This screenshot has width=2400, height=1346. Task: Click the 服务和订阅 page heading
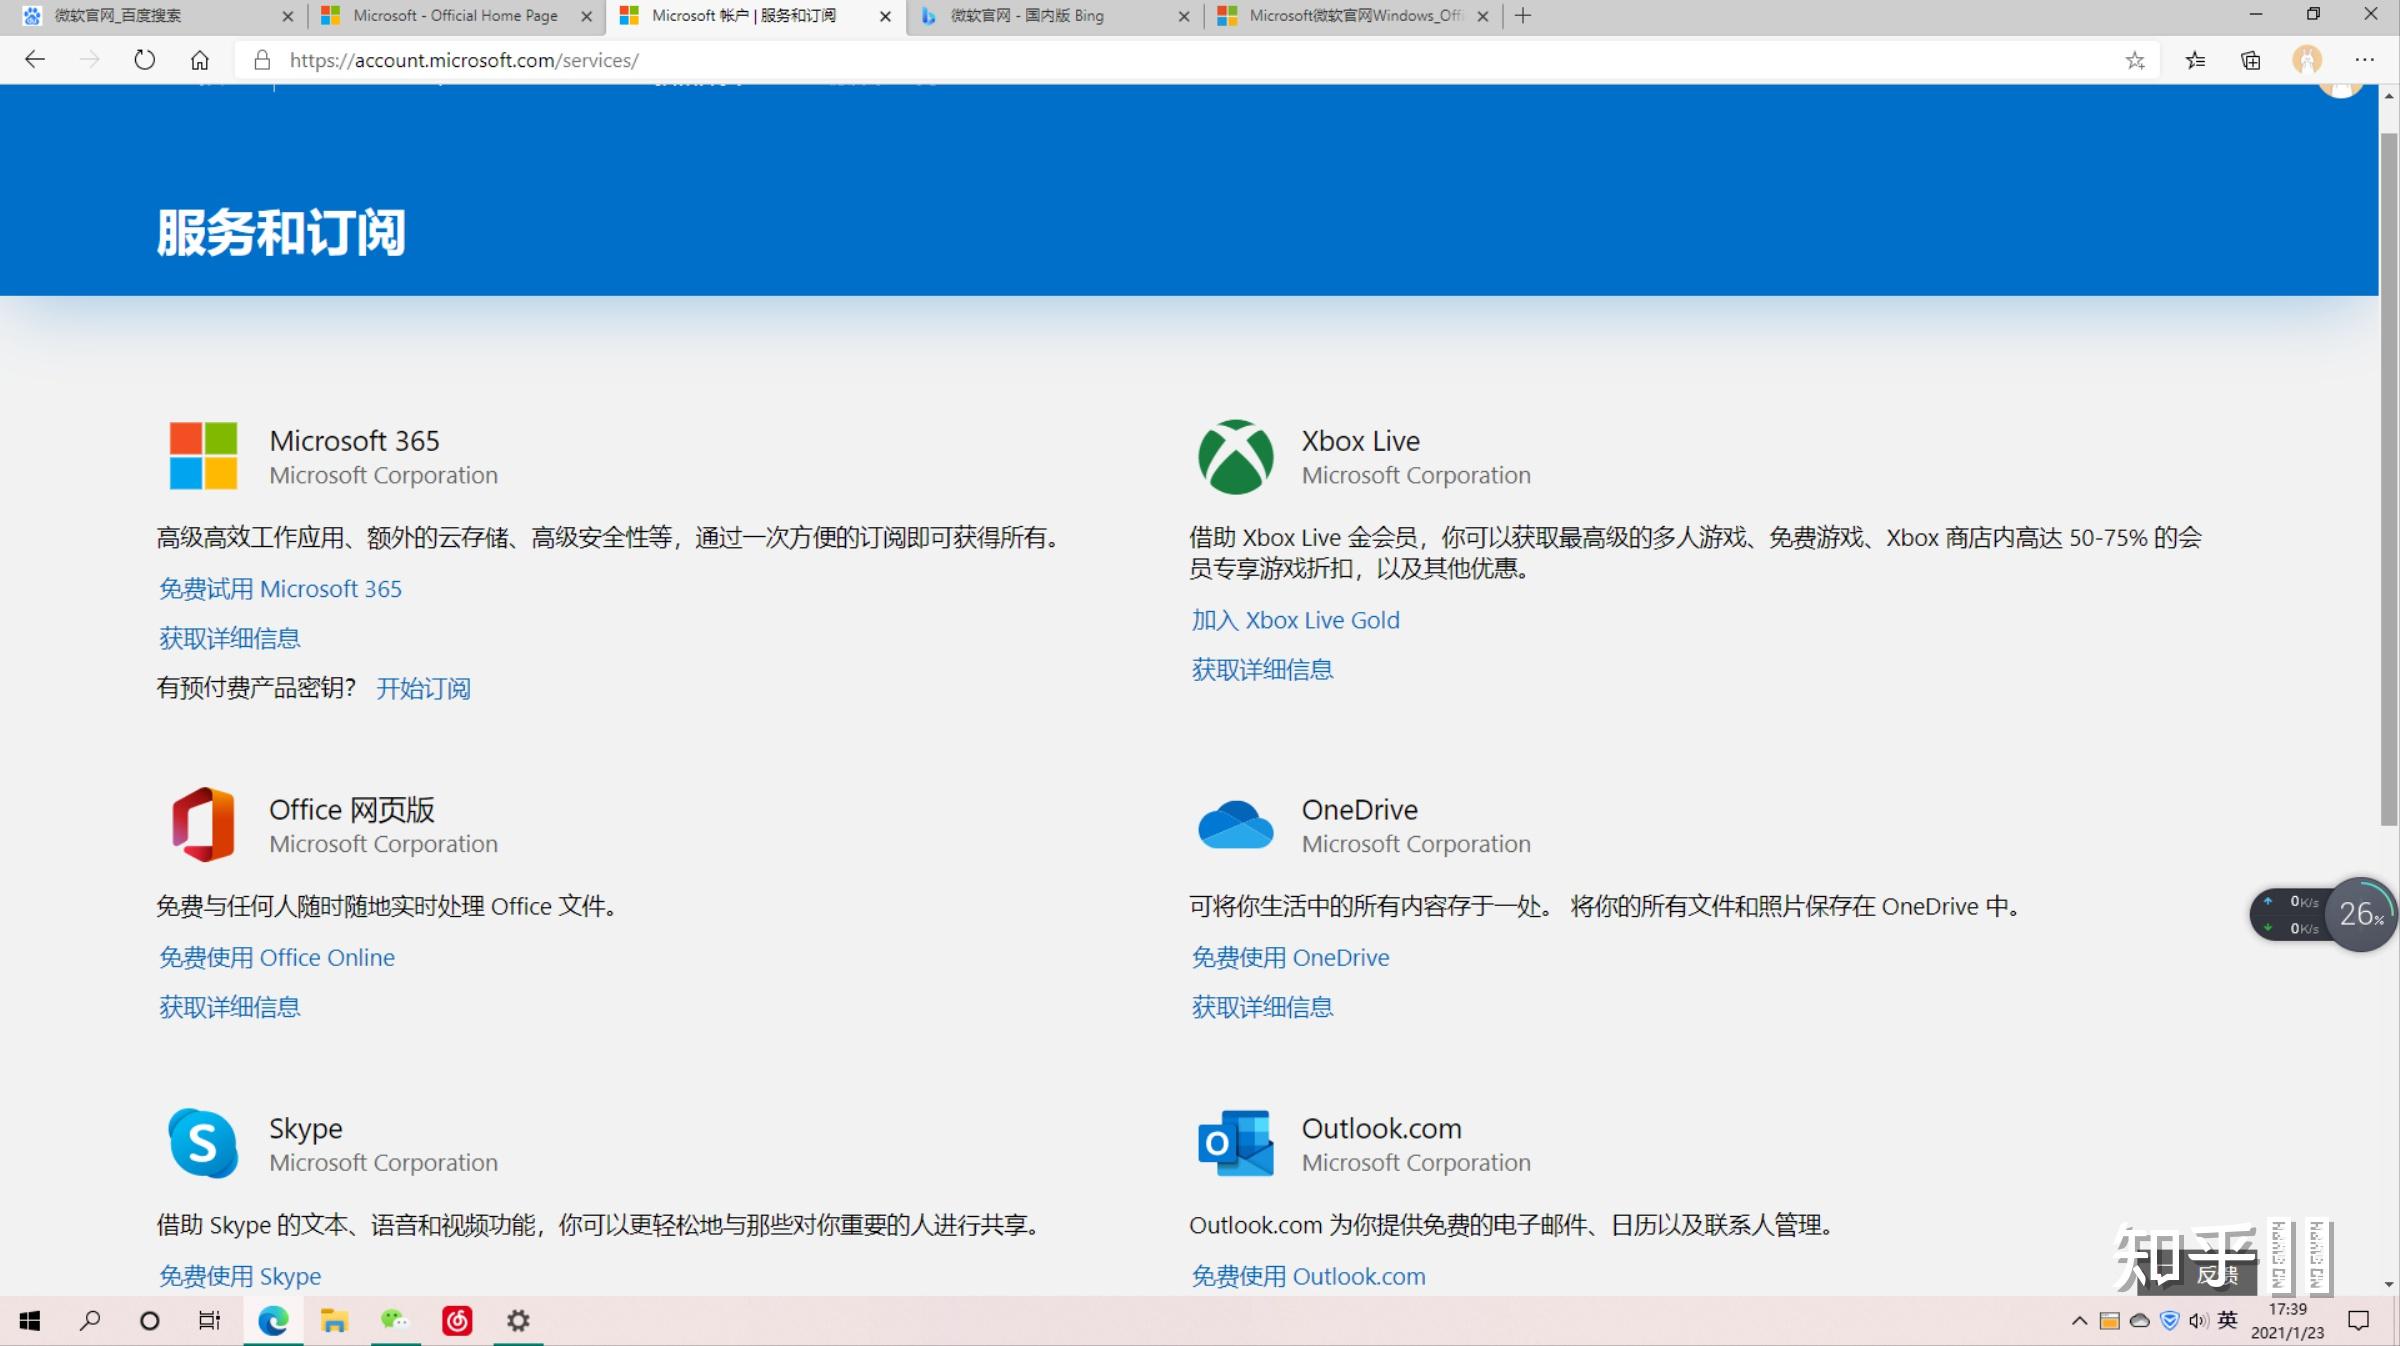(x=281, y=233)
